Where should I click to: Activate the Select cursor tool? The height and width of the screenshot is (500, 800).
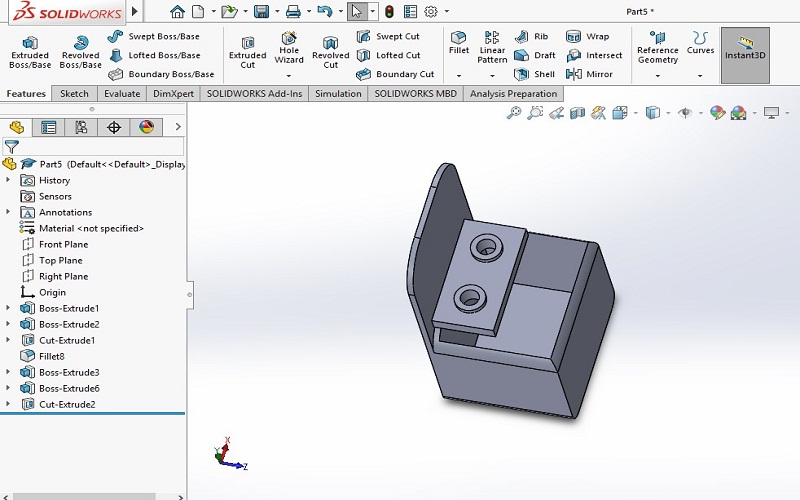coord(357,11)
